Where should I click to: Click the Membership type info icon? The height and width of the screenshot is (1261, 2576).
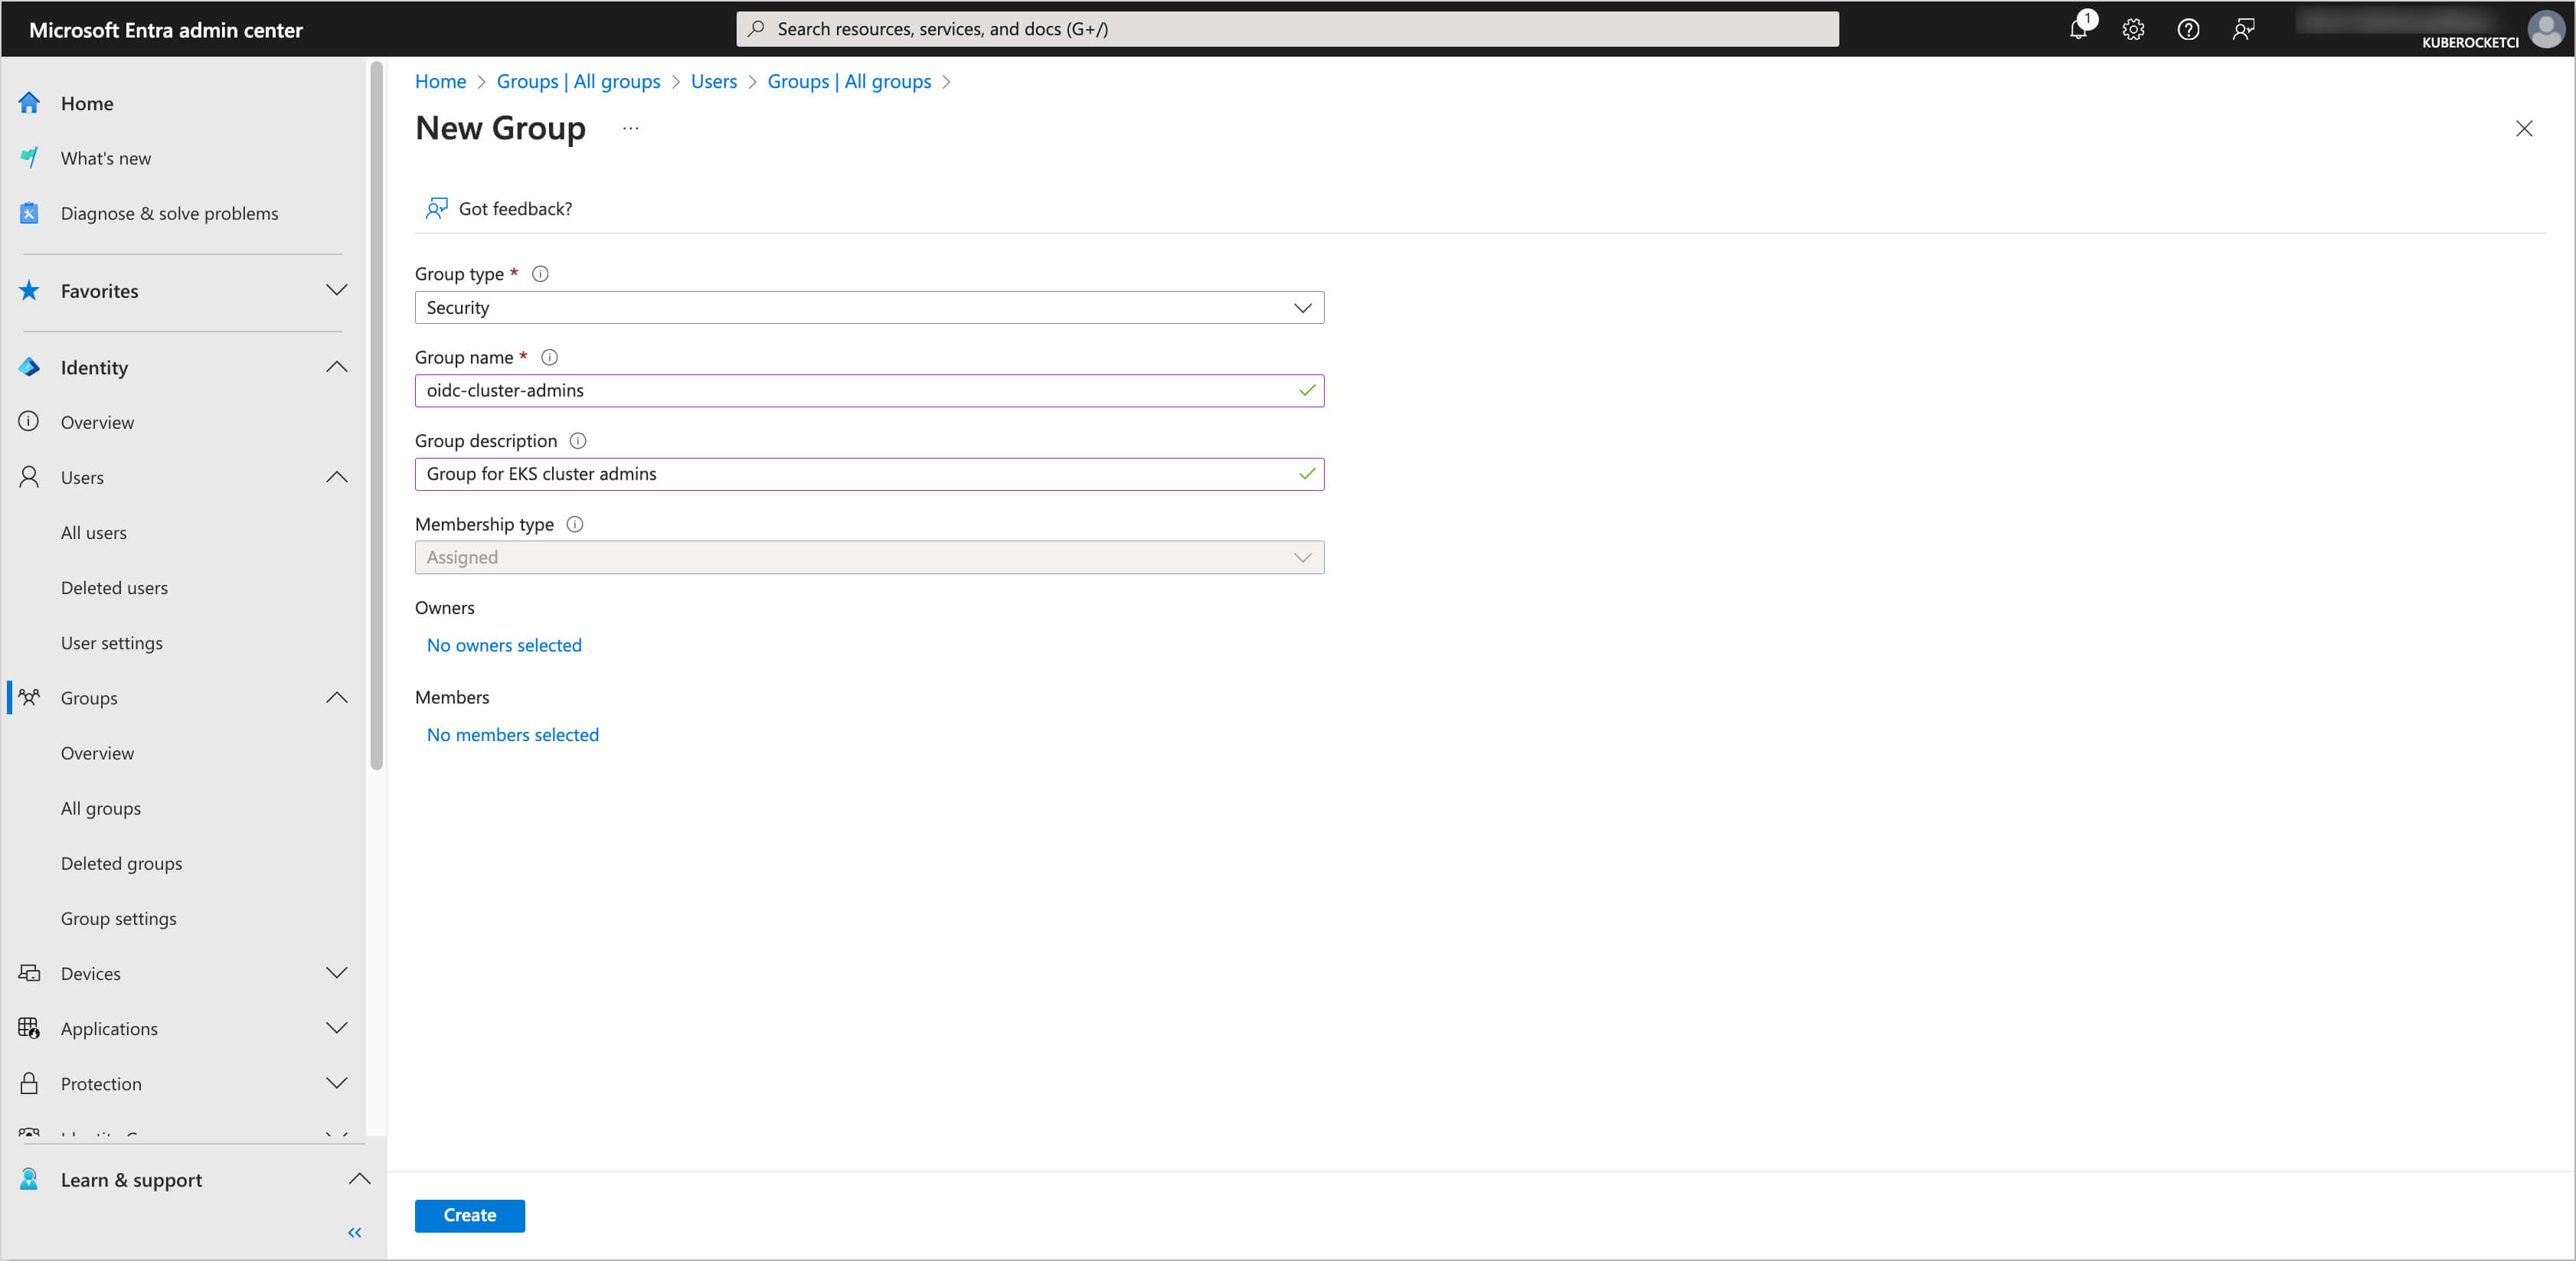tap(575, 524)
